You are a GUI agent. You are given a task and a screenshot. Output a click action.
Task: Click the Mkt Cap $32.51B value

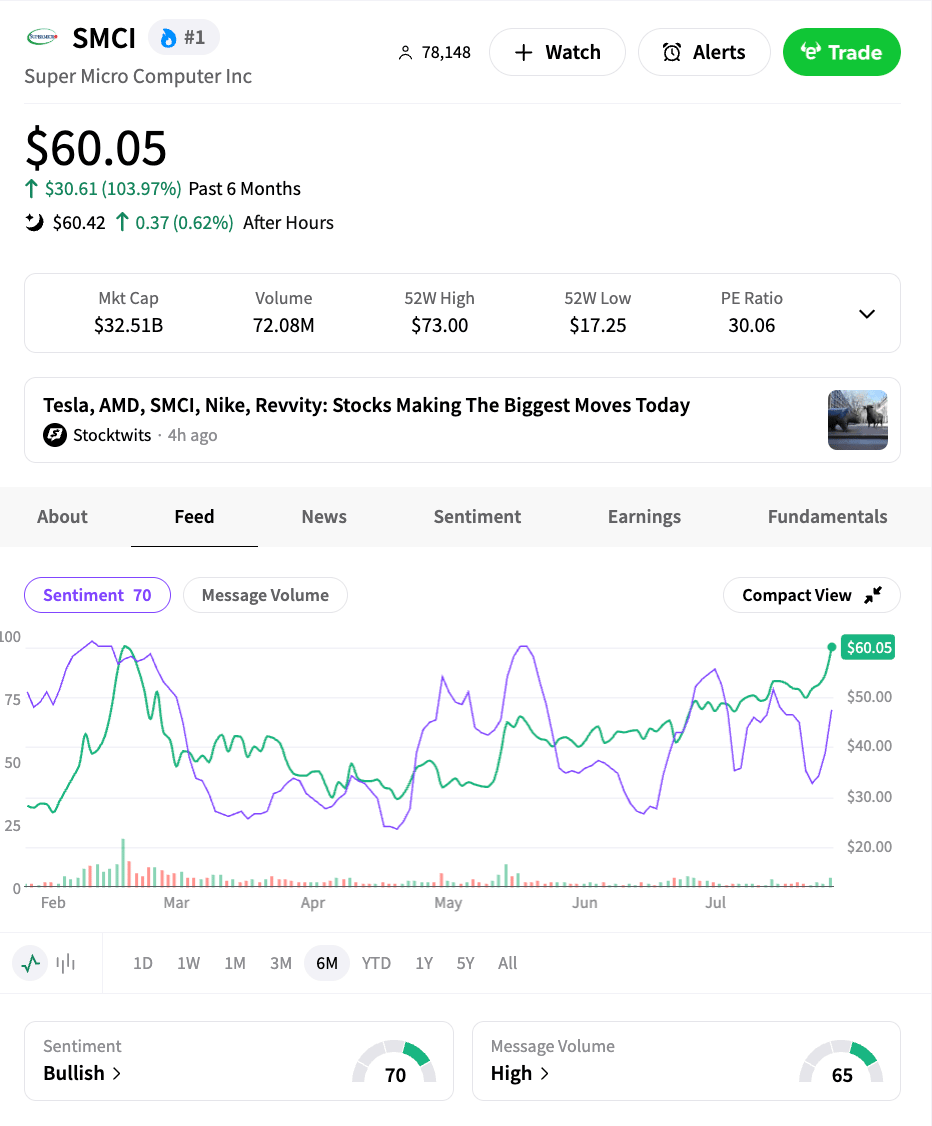[129, 325]
